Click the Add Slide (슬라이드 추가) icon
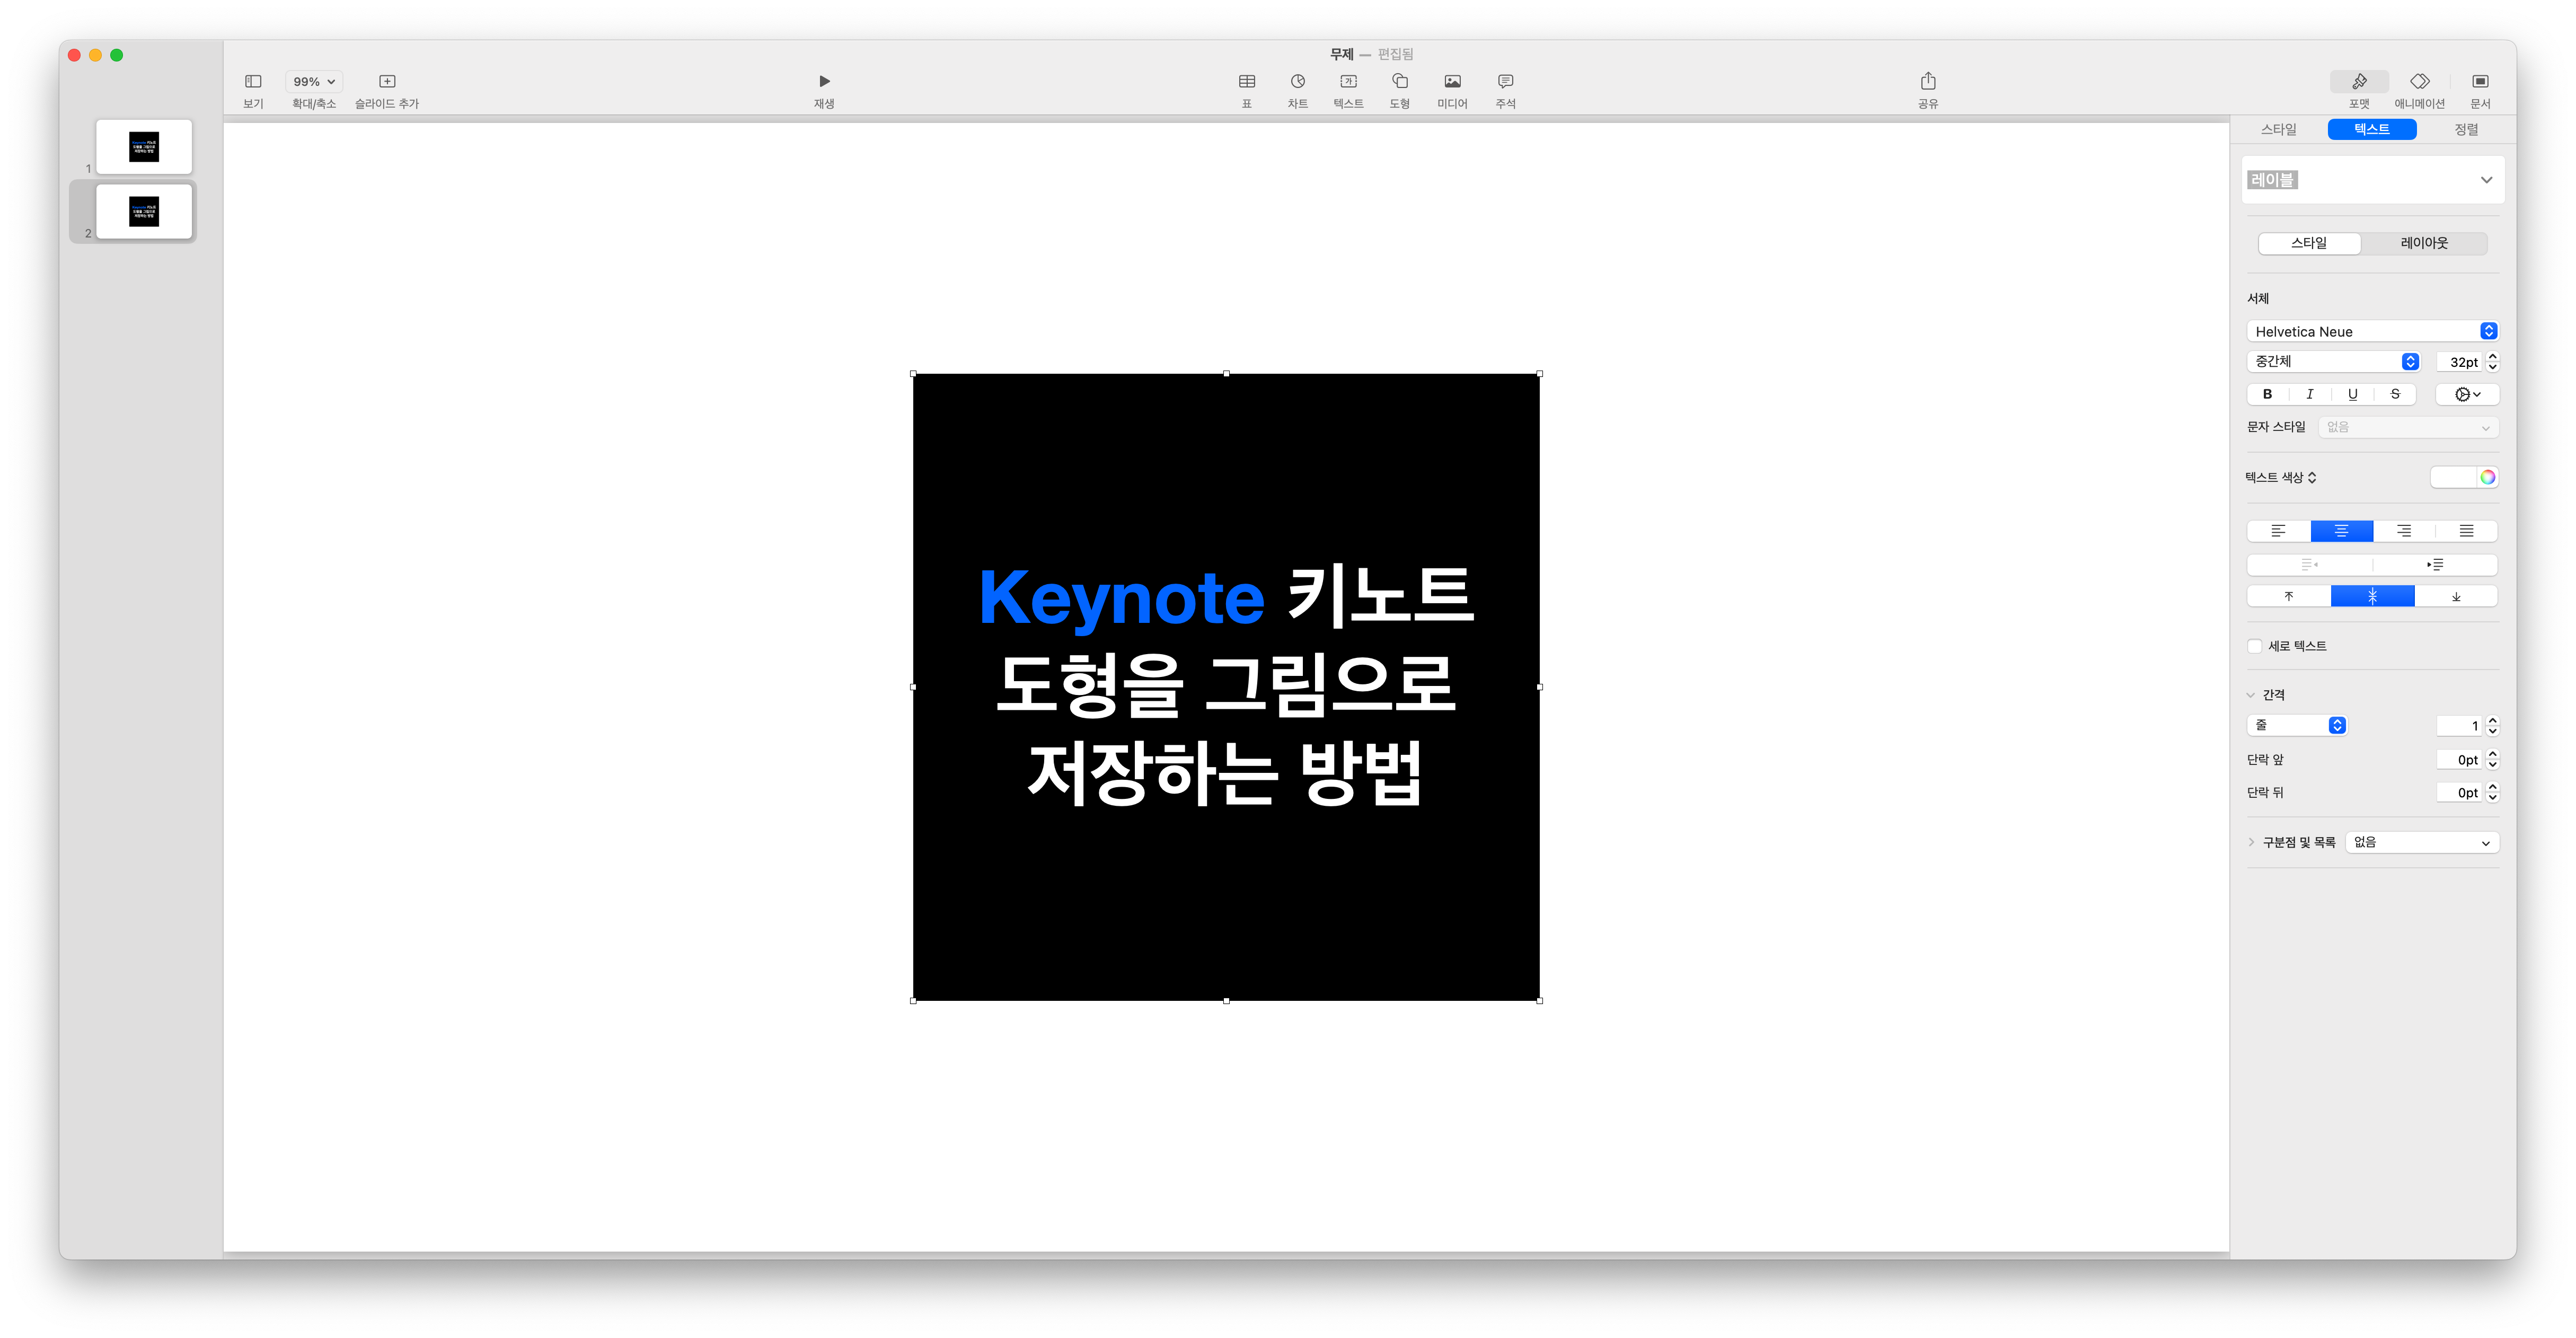The image size is (2576, 1338). [x=387, y=82]
